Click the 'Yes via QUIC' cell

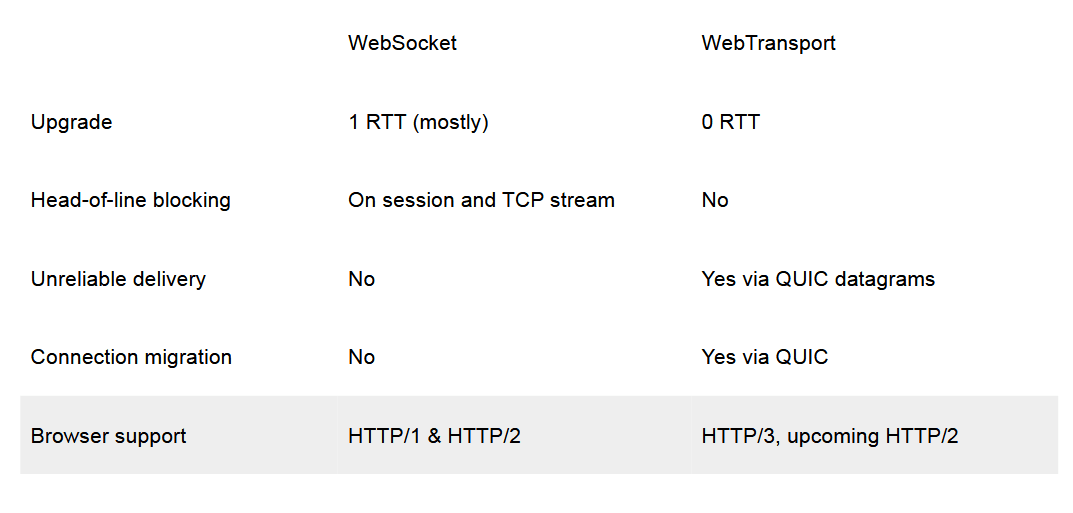tap(765, 357)
